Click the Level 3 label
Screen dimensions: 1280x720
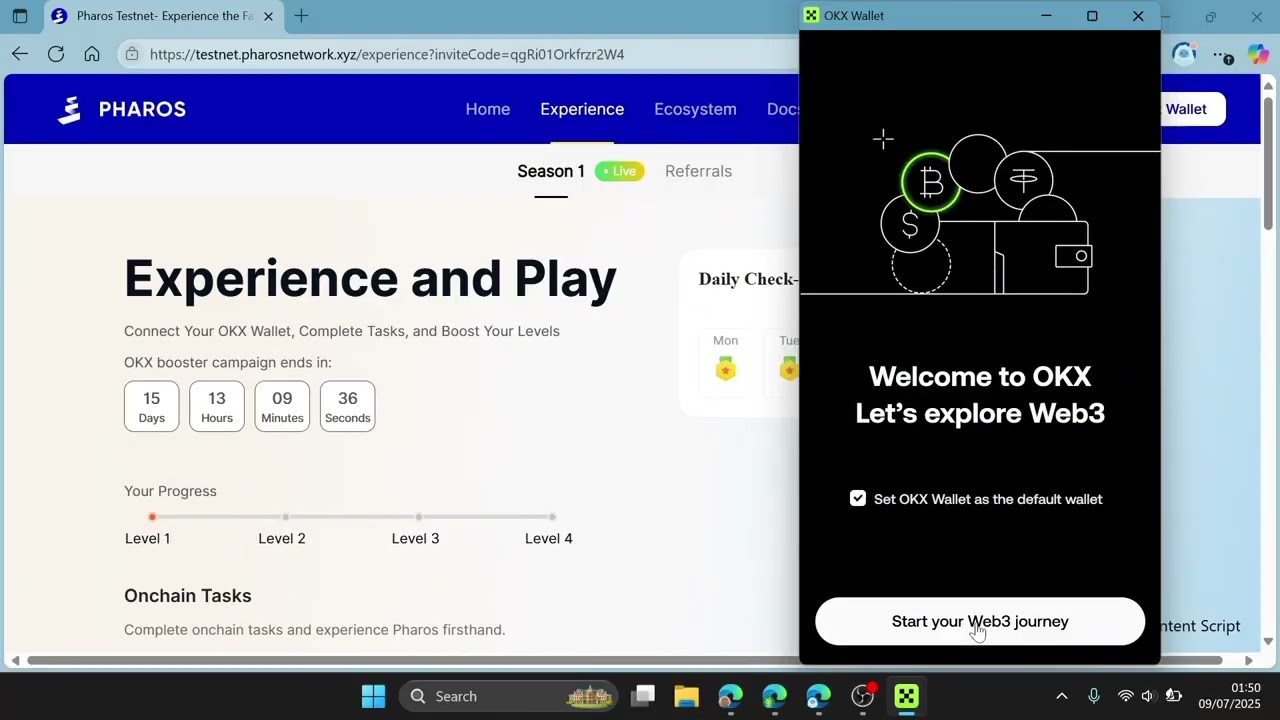415,538
